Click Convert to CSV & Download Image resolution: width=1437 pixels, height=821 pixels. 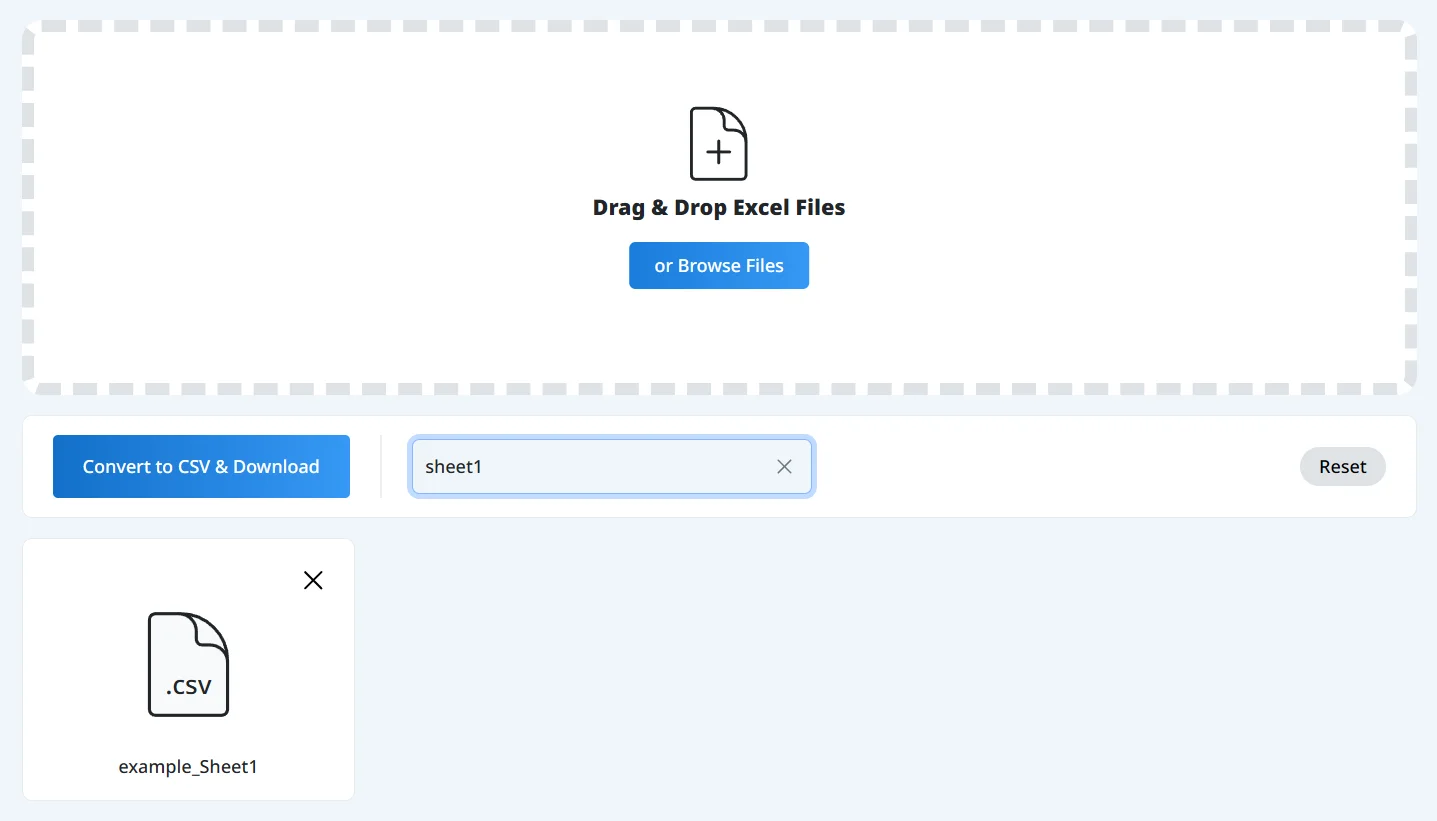[x=201, y=467]
